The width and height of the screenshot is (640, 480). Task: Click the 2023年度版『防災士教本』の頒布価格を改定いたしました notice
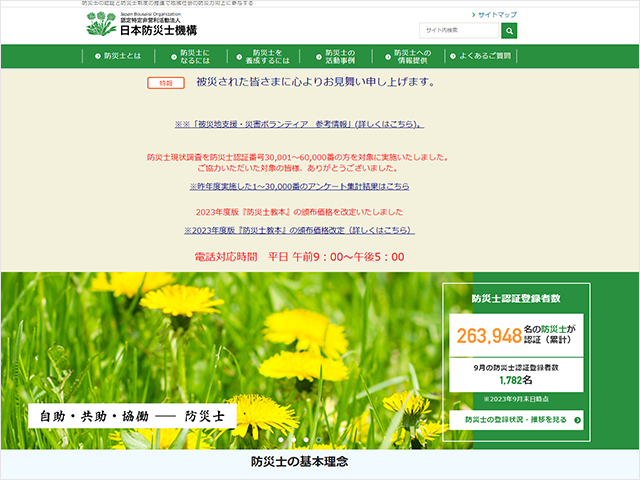click(299, 212)
